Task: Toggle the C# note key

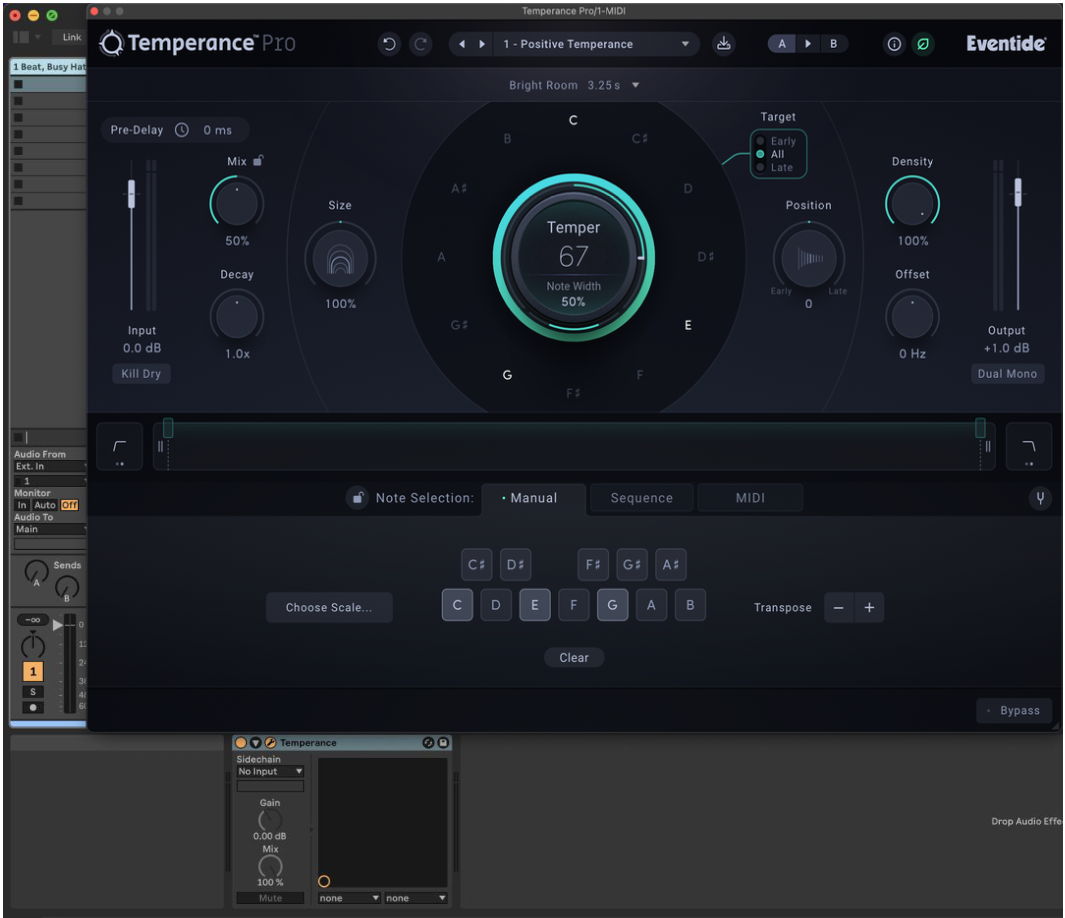Action: click(476, 565)
